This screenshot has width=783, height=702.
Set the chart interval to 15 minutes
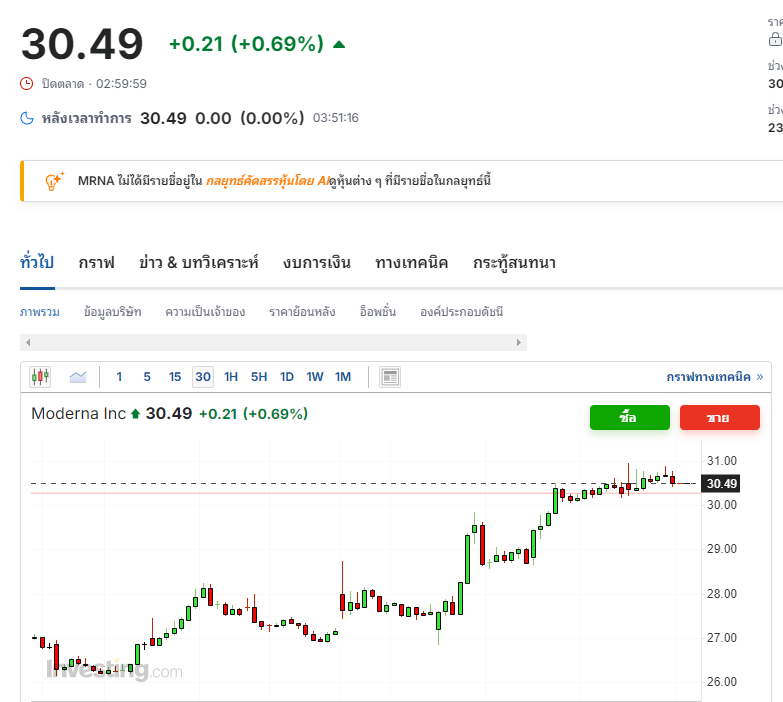click(175, 377)
